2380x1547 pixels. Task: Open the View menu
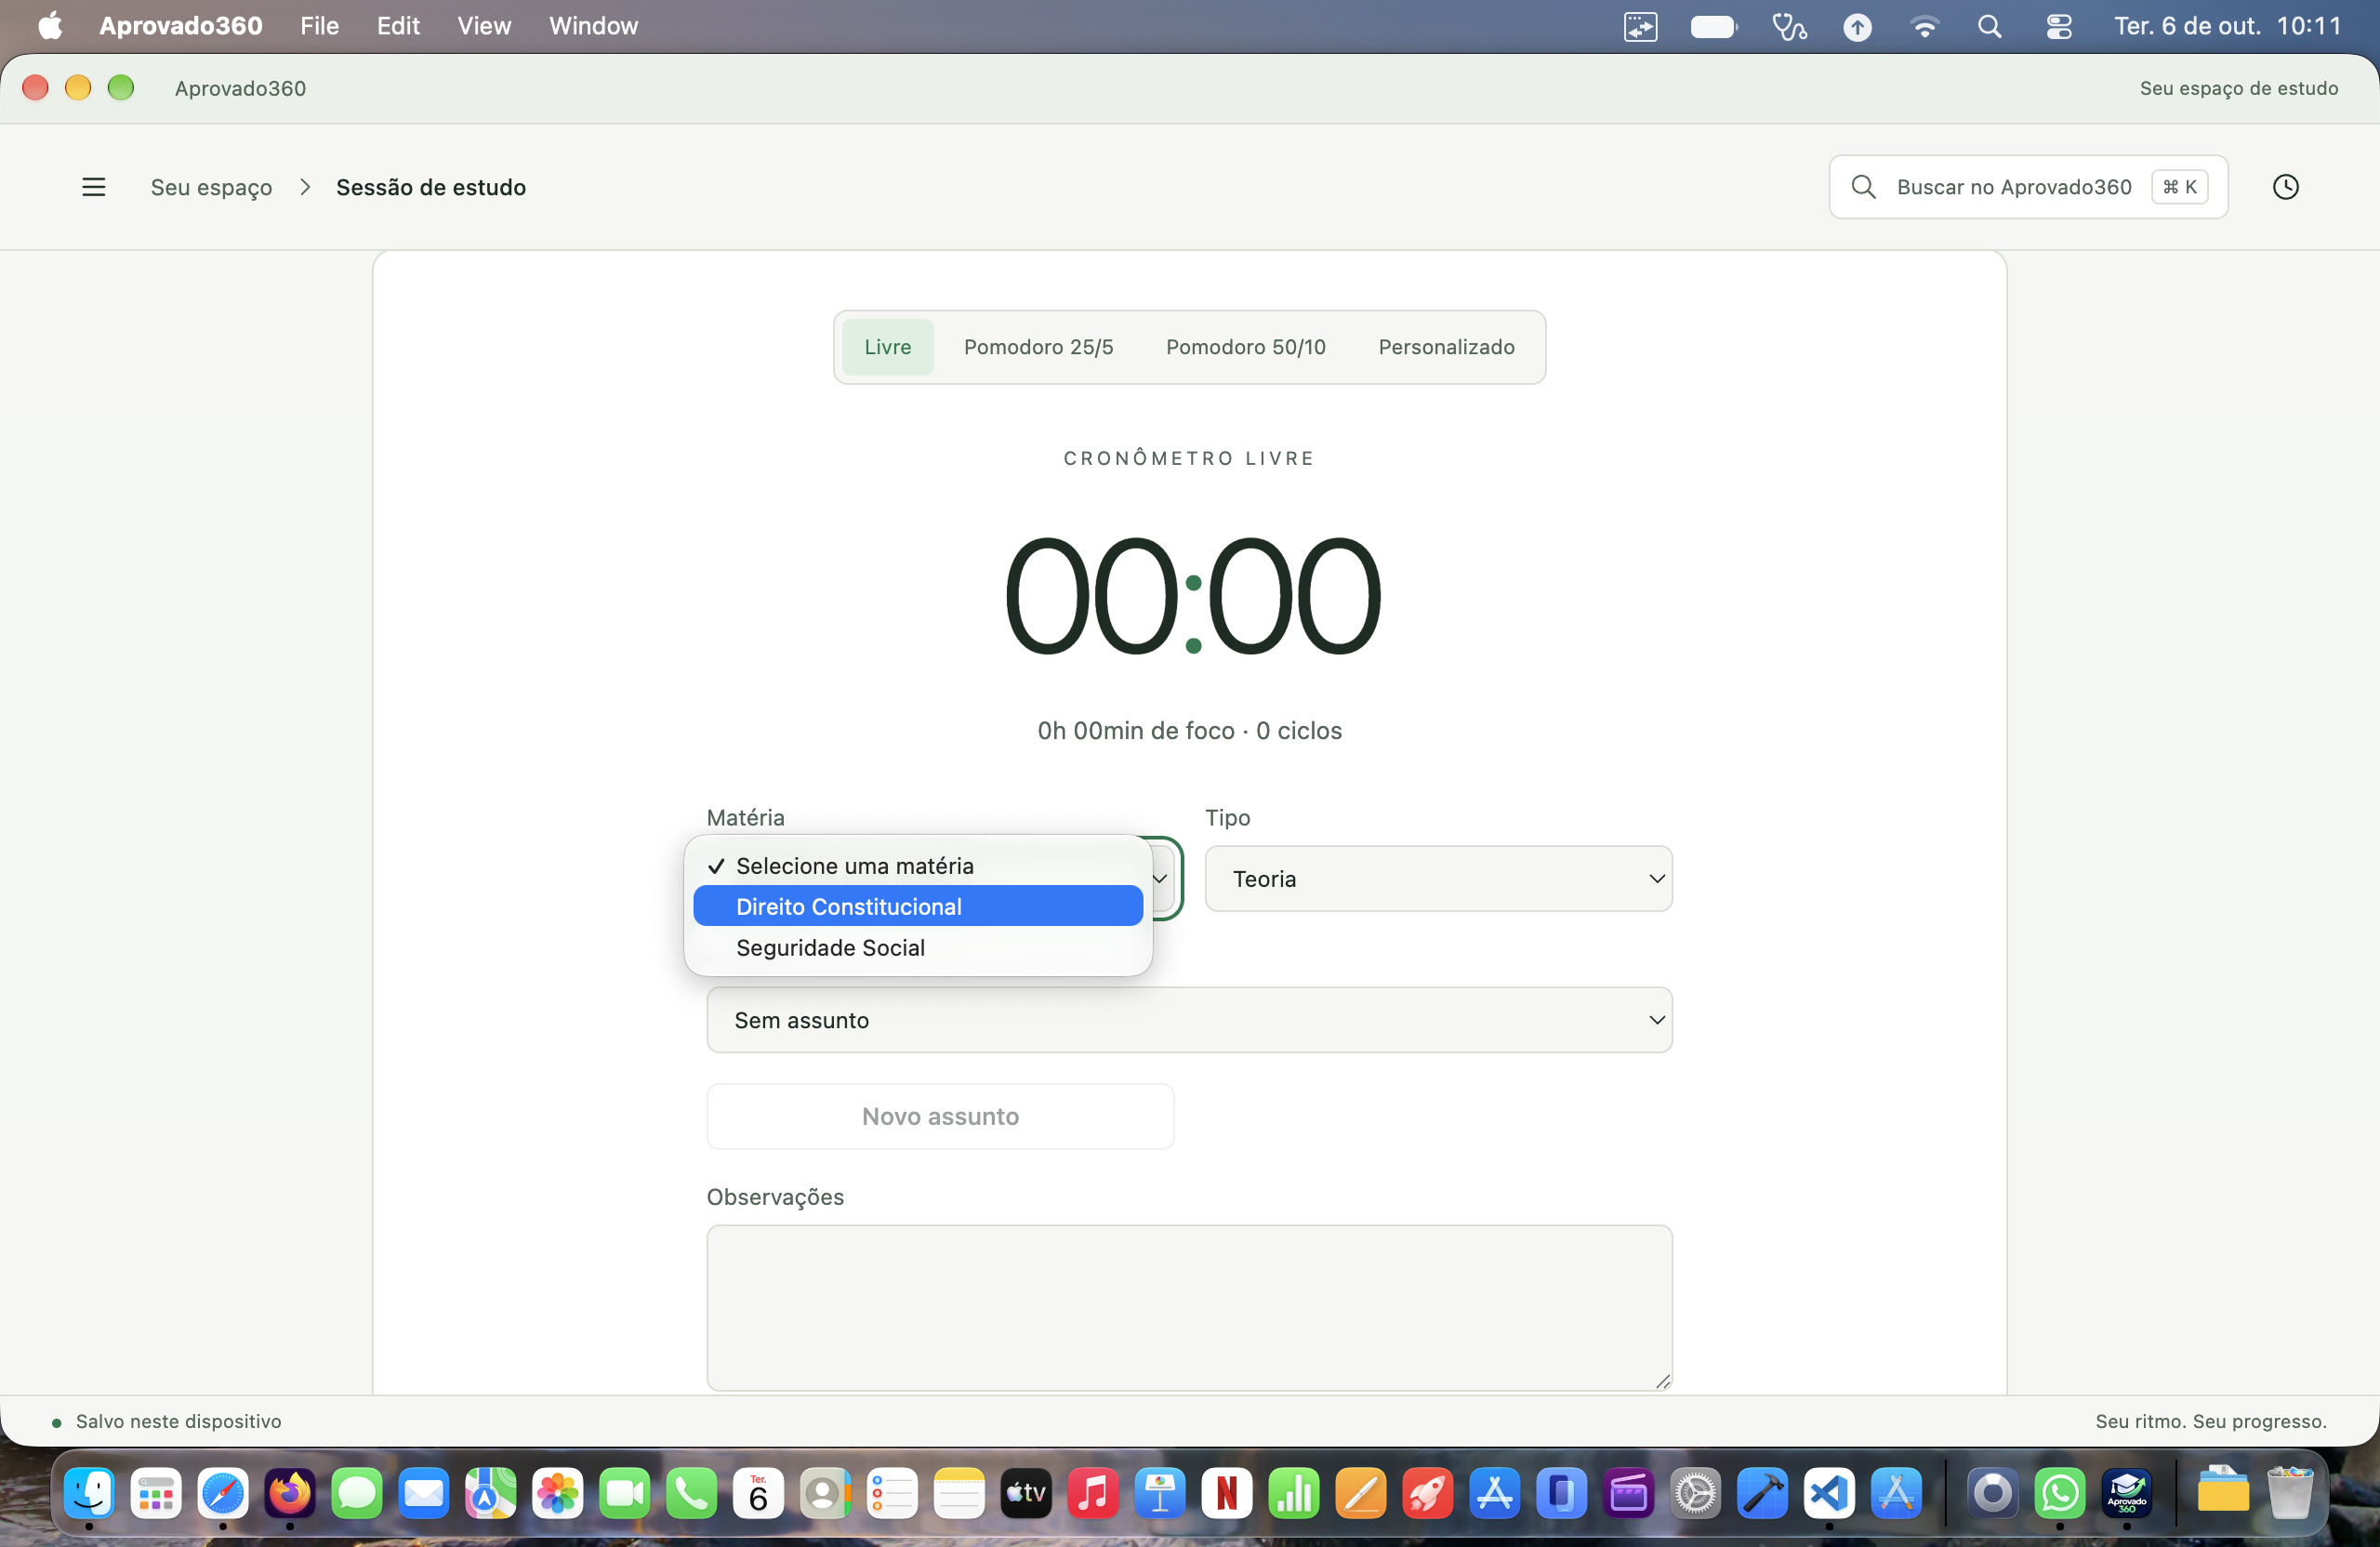484,26
